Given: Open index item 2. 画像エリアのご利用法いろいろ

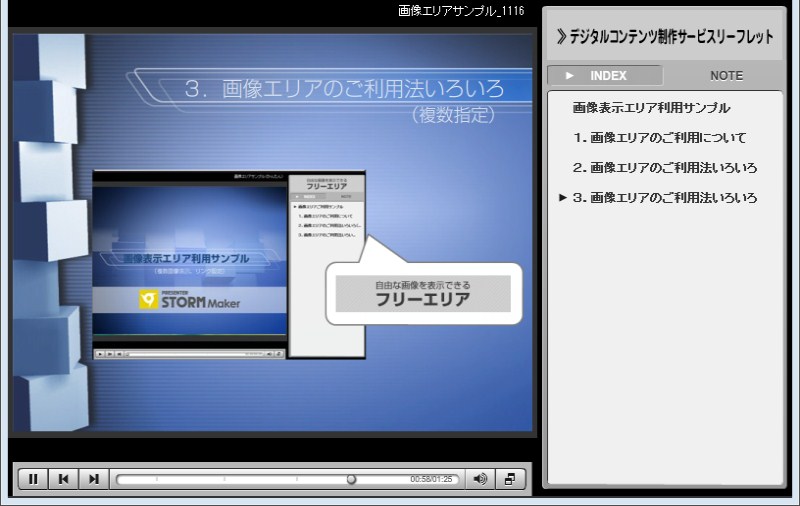Looking at the screenshot, I should click(x=665, y=168).
